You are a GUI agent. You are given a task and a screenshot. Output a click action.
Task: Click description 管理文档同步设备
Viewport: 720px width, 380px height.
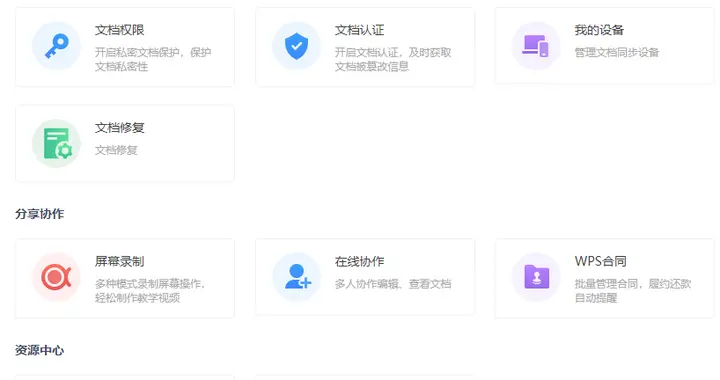tap(617, 52)
